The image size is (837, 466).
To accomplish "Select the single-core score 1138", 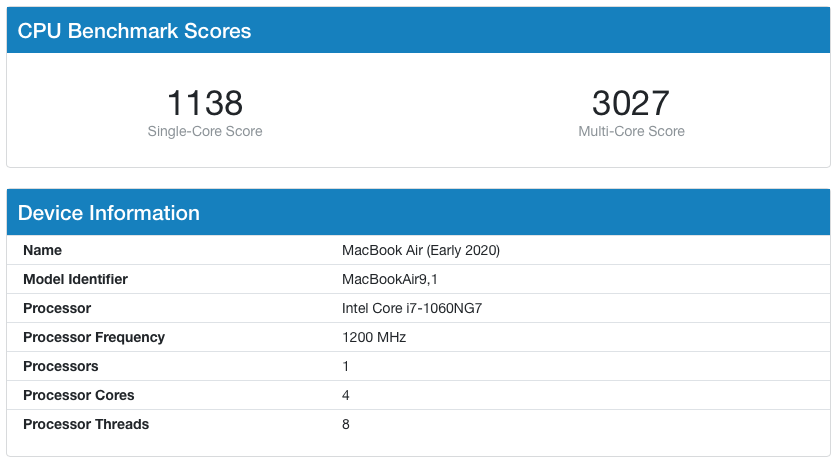I will point(205,102).
